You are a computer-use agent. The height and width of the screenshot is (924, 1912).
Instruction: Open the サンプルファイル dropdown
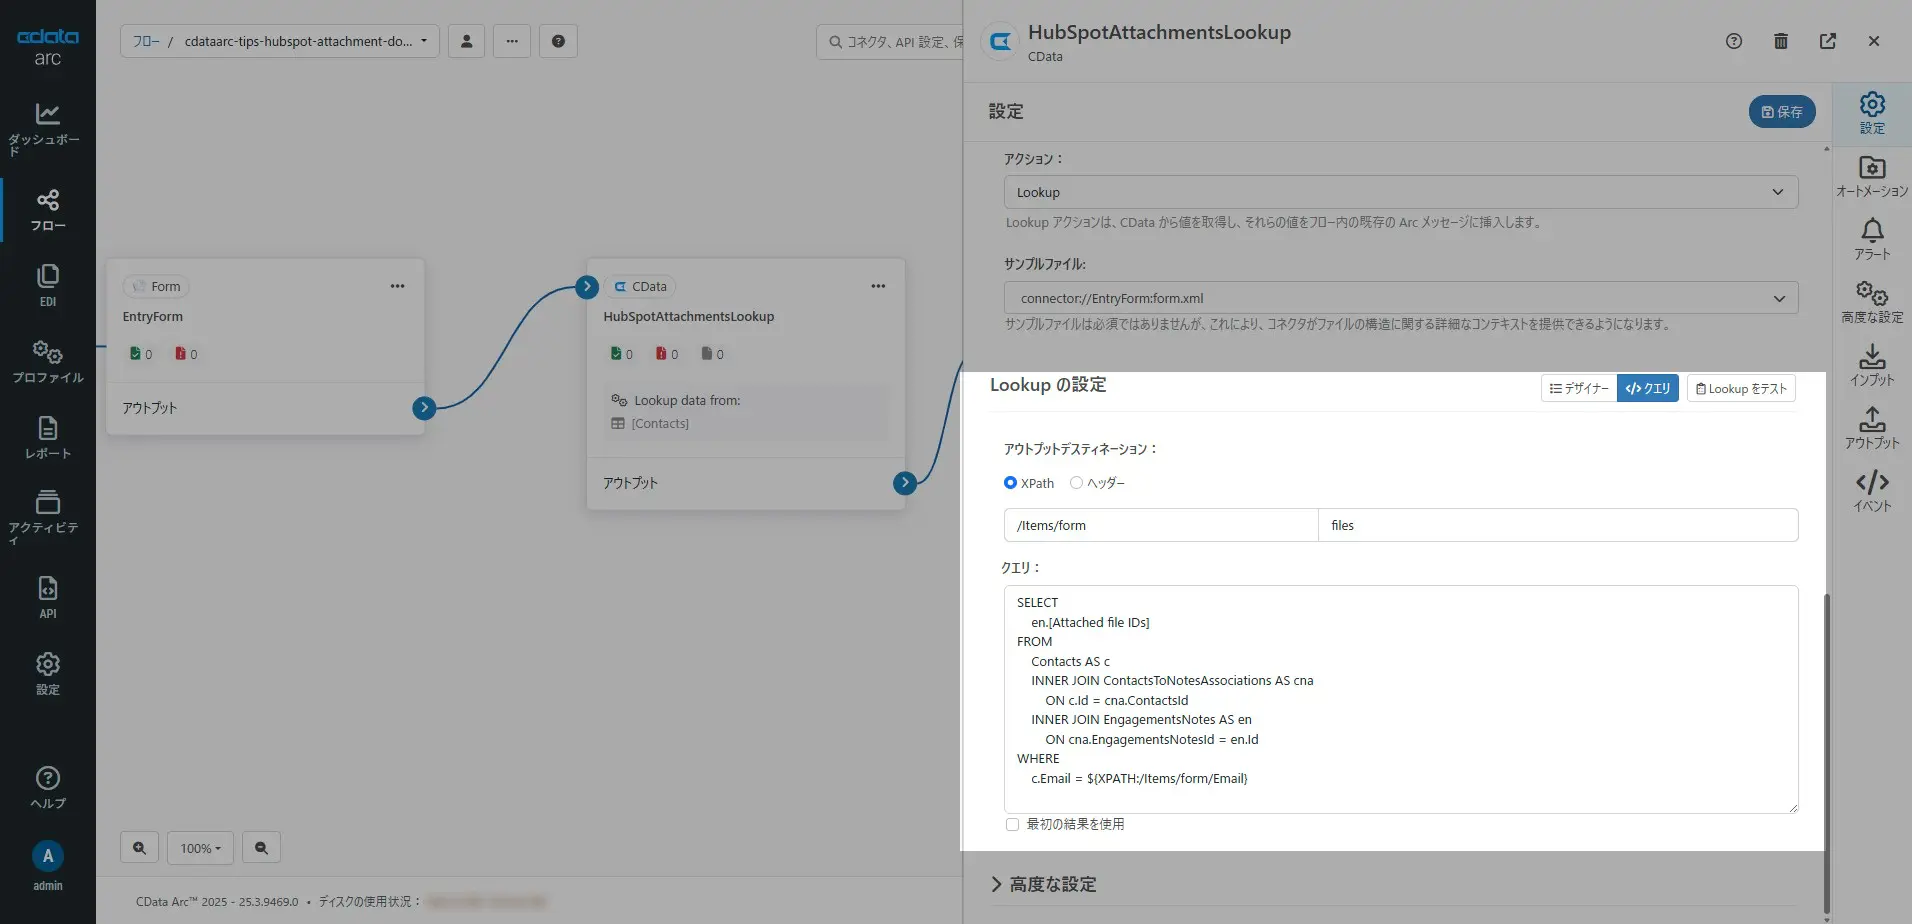[1398, 297]
